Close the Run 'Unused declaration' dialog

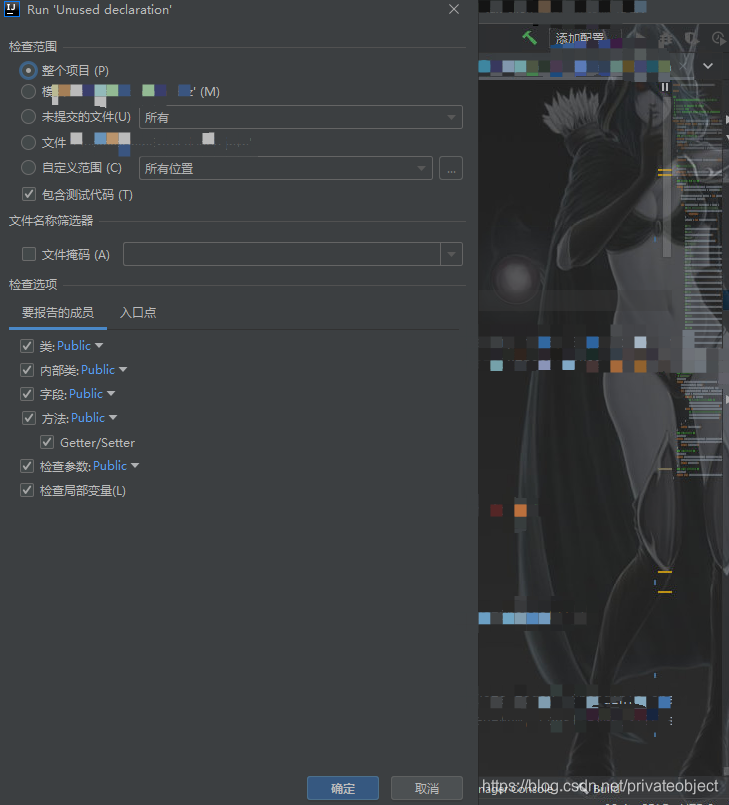[454, 9]
